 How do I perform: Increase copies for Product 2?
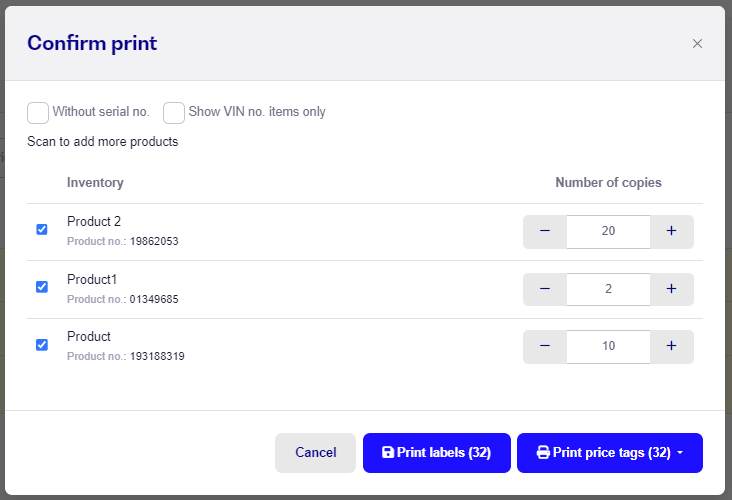[671, 232]
